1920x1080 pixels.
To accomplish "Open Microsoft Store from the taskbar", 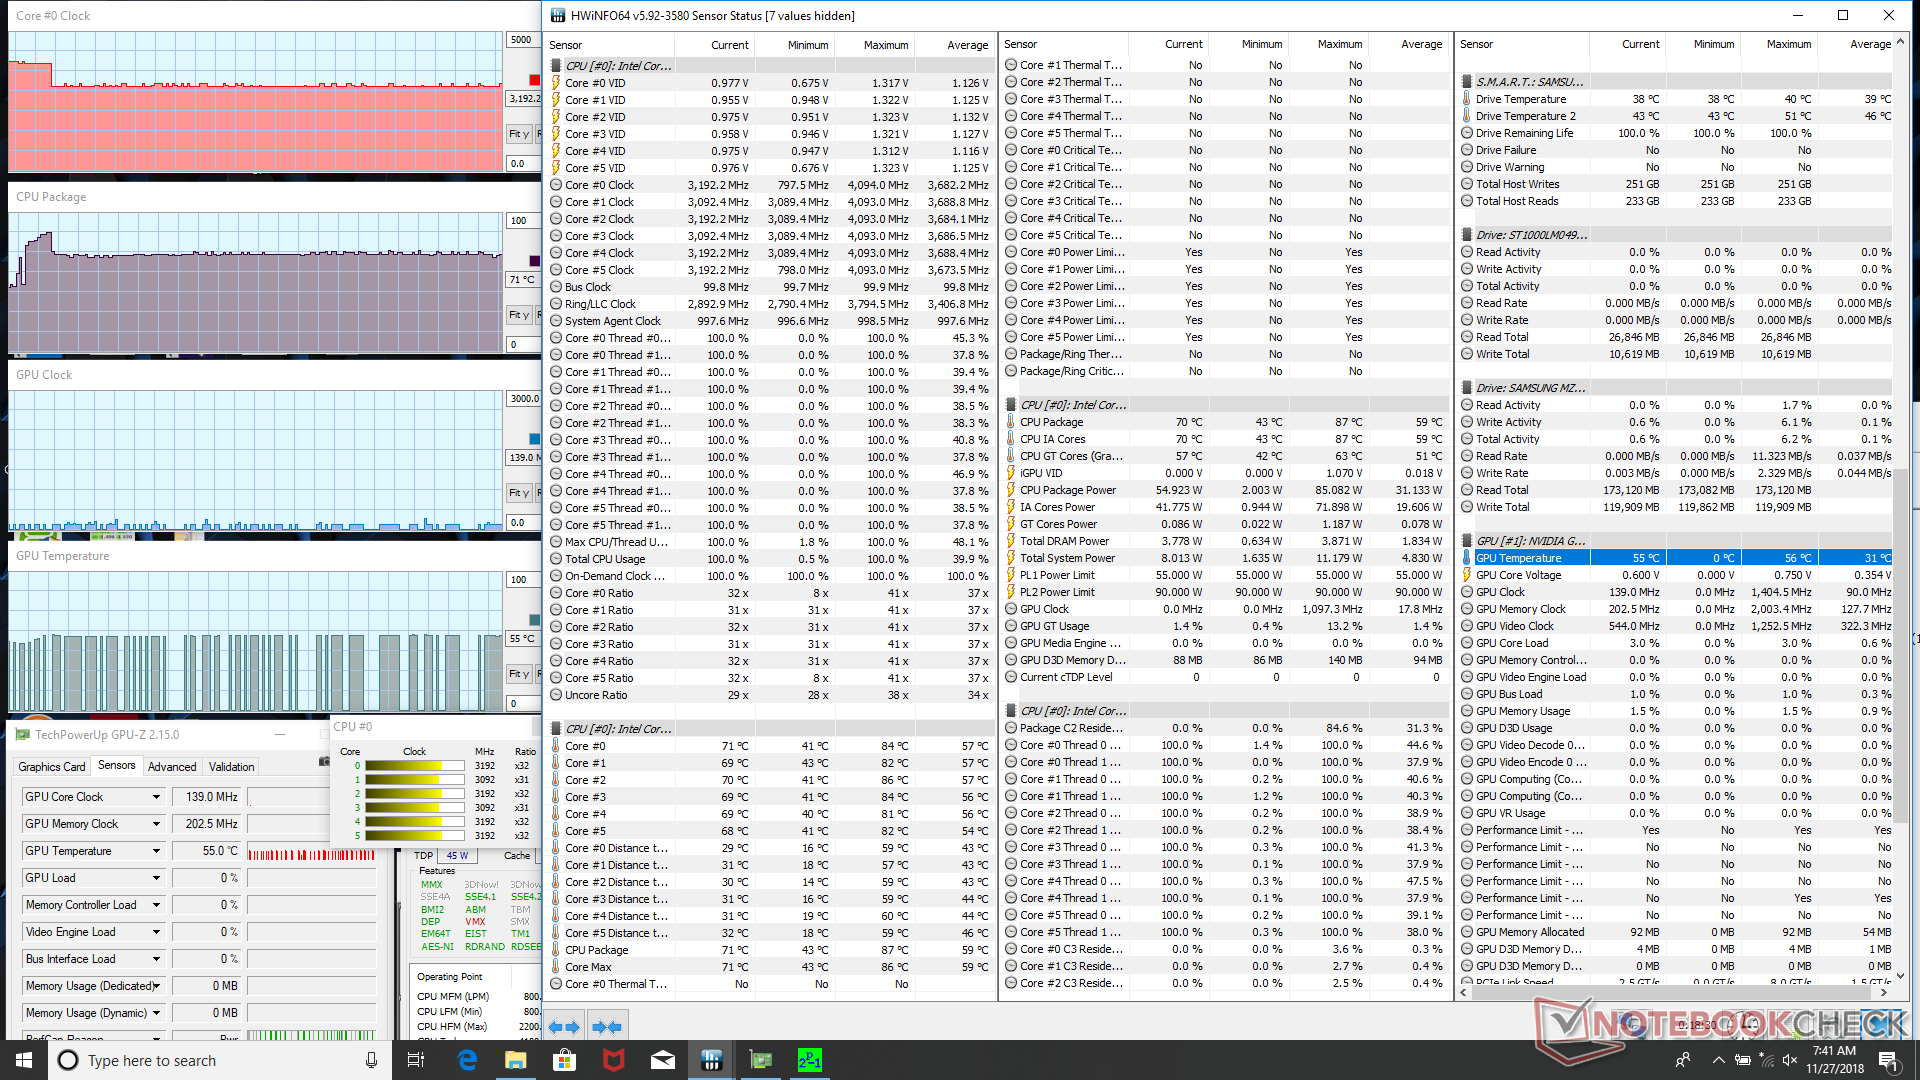I will 565,1060.
